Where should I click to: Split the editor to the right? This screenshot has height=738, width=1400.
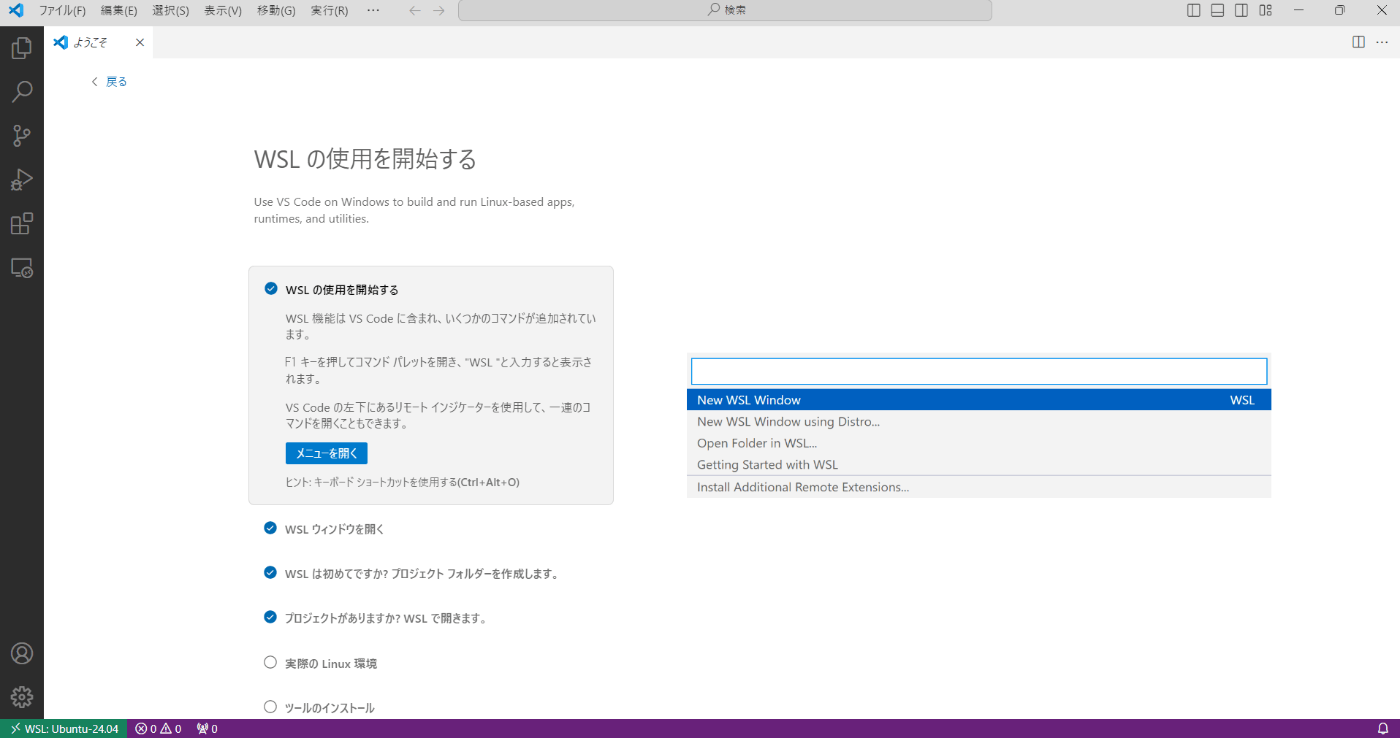(1358, 42)
